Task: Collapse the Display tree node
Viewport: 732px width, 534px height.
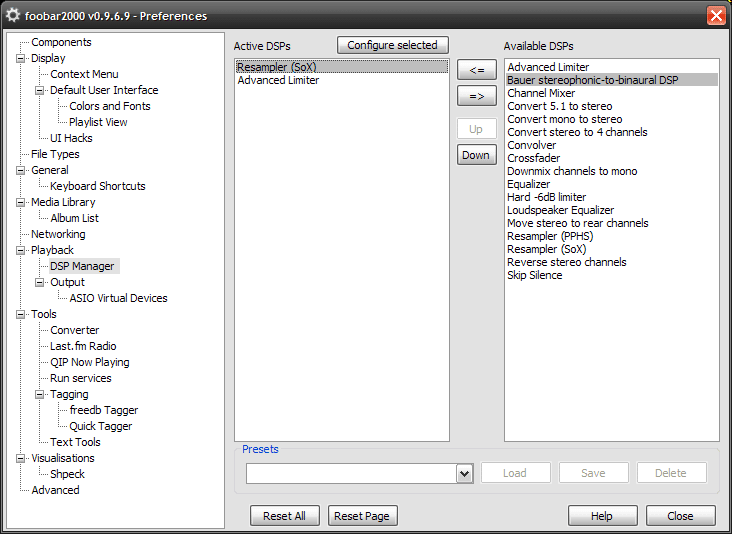Action: [21, 58]
